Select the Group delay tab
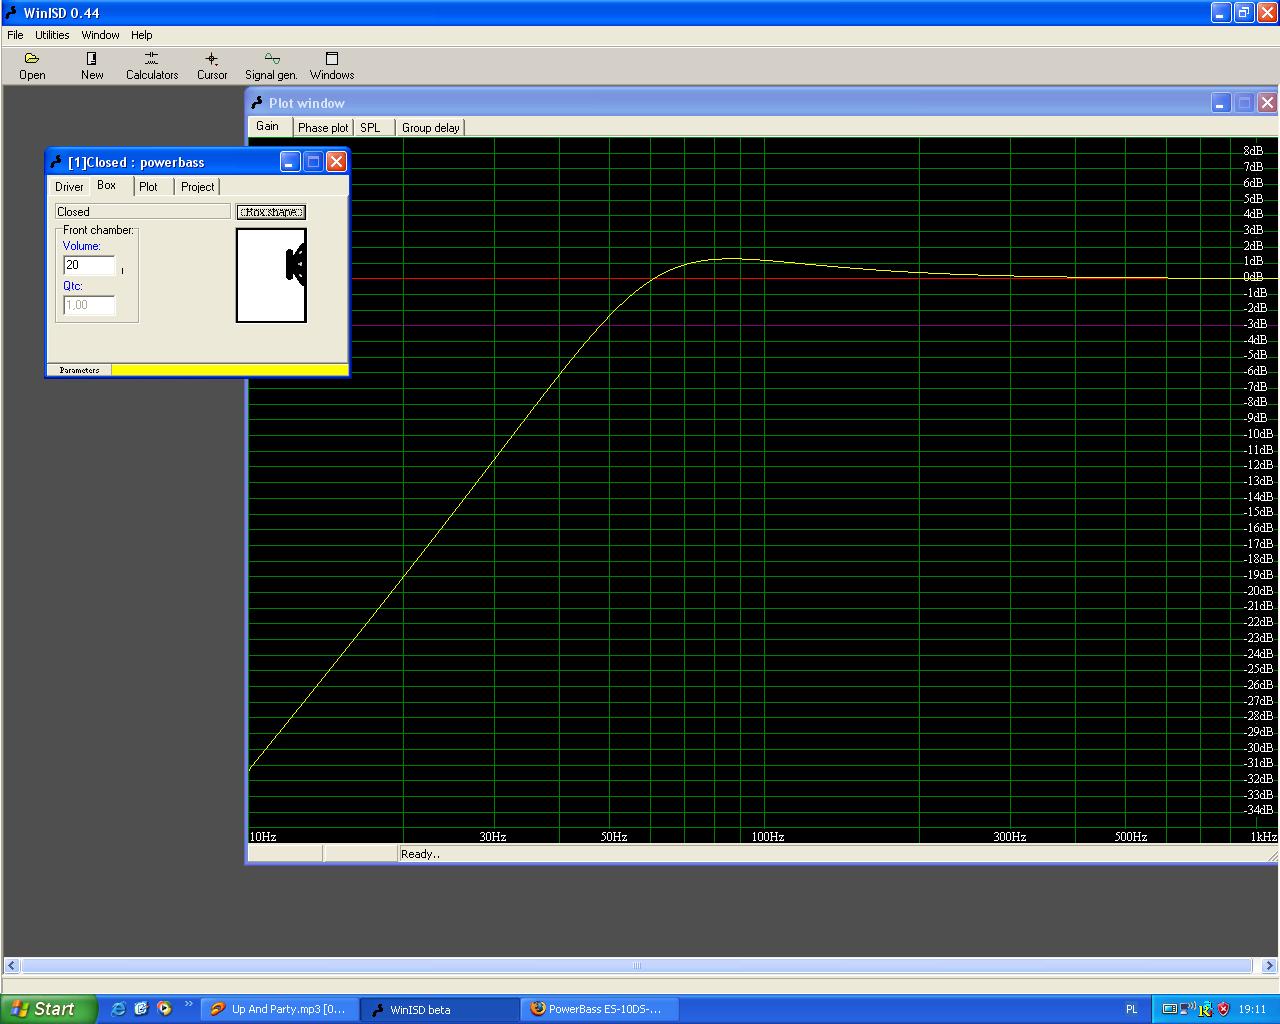This screenshot has height=1024, width=1280. (430, 128)
